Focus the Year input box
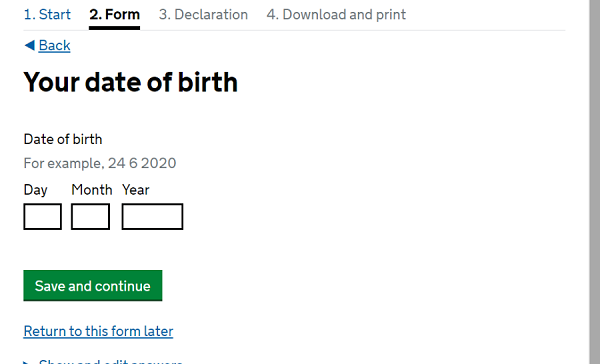Viewport: 600px width, 364px height. 152,217
